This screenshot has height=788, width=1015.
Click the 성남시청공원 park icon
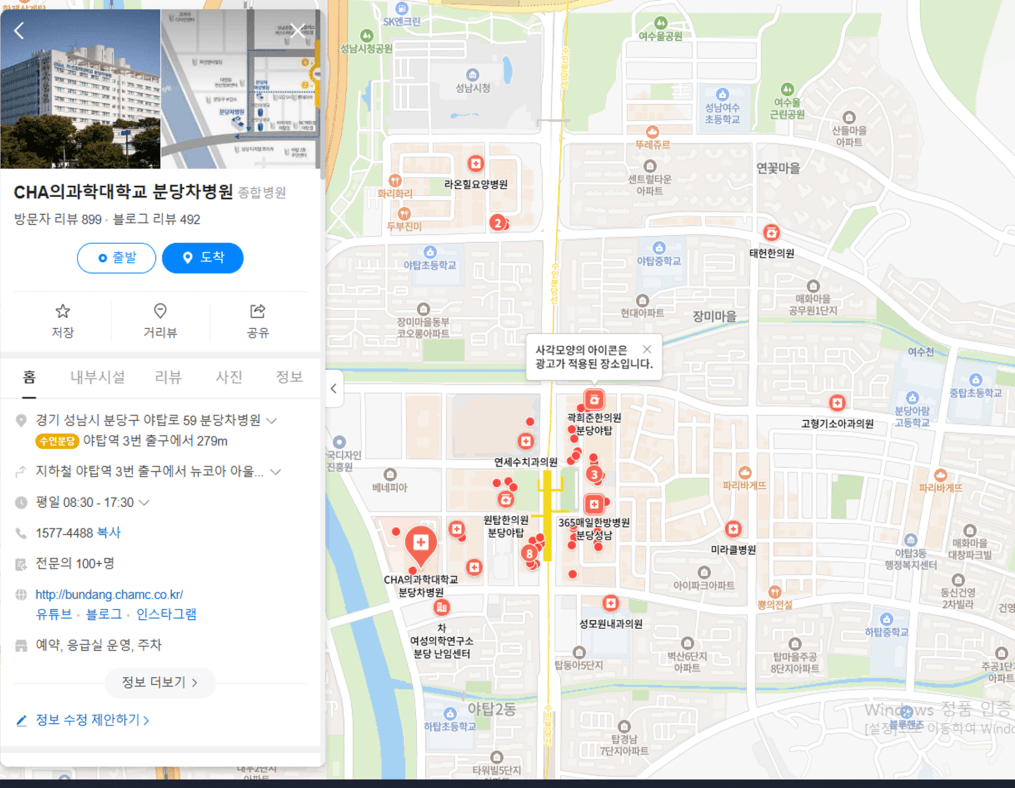coord(366,35)
